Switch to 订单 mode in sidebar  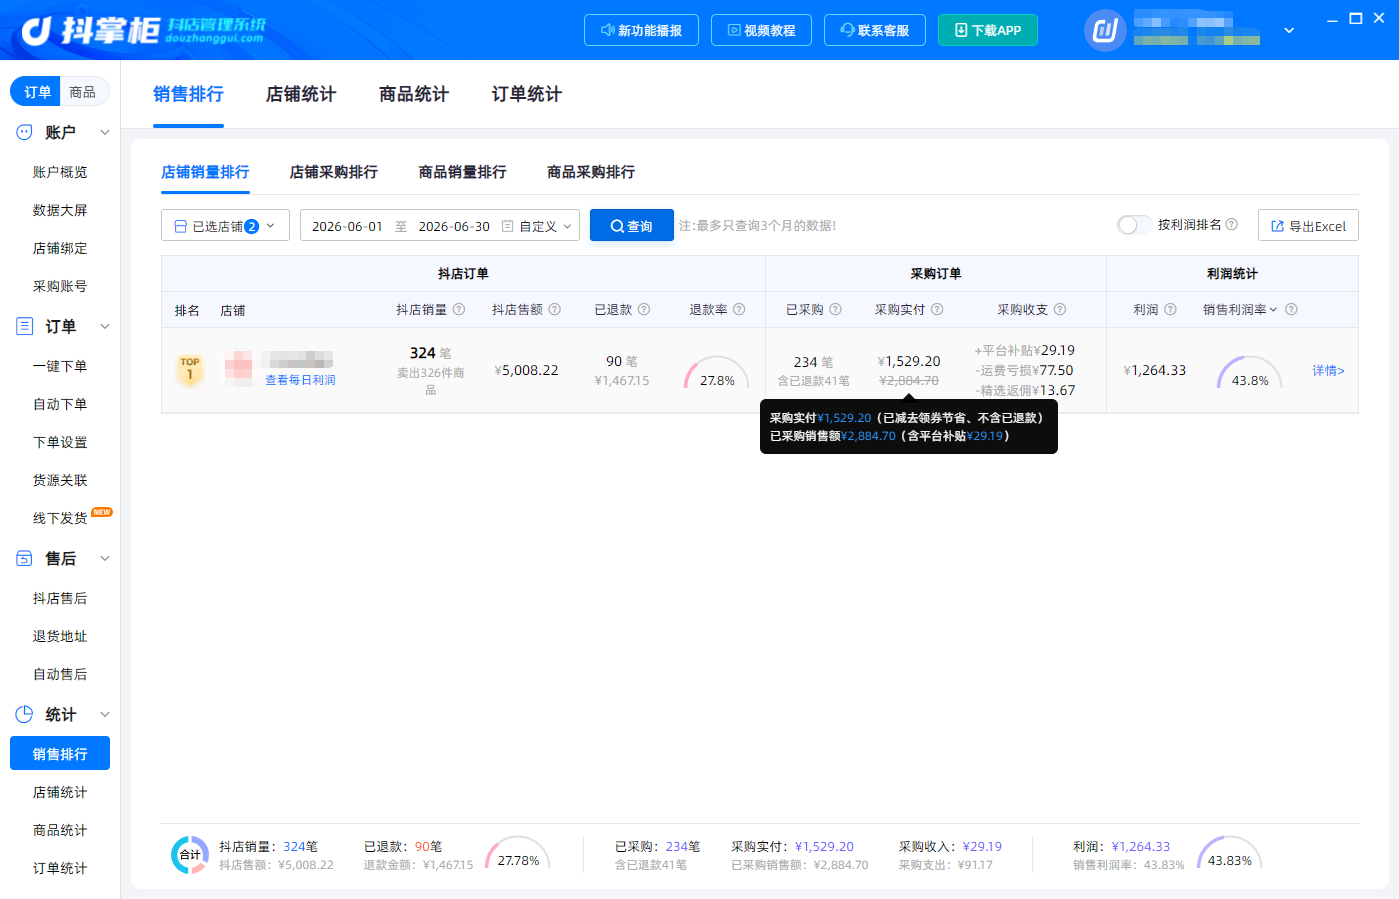coord(37,92)
